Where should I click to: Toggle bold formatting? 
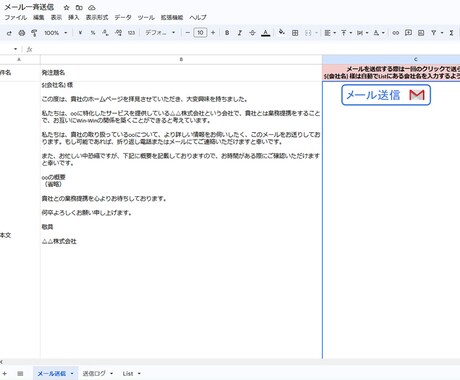(227, 33)
